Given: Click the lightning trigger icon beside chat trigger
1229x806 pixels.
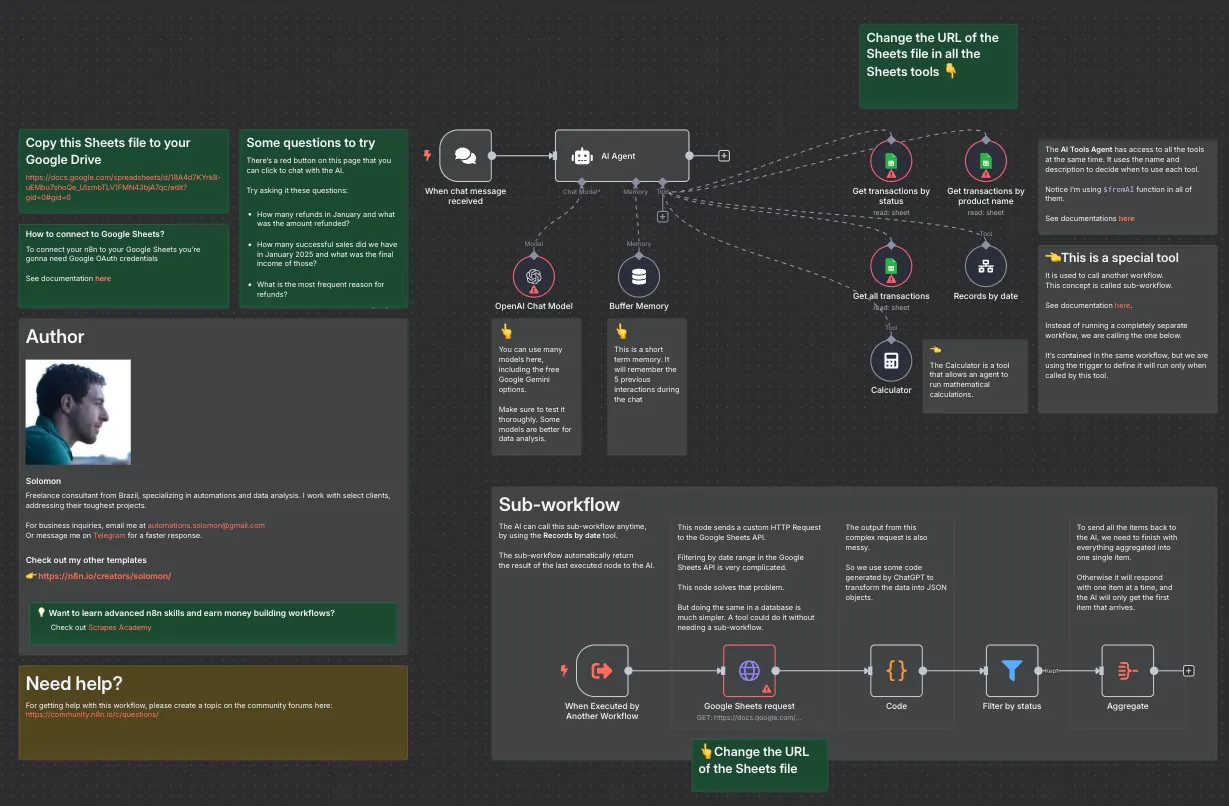Looking at the screenshot, I should tap(428, 155).
